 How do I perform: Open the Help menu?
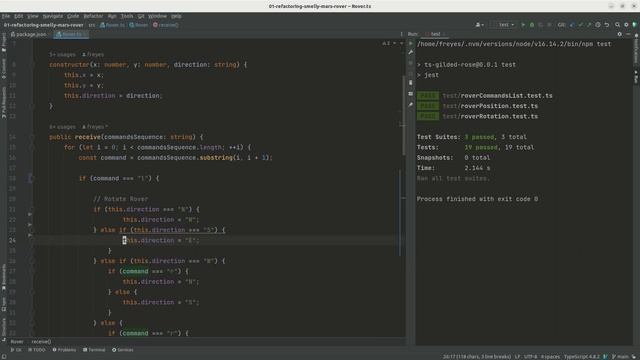pos(176,16)
